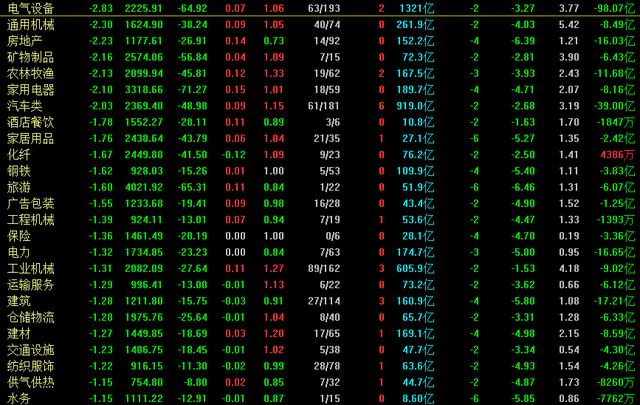Screen dimensions: 640x405
Task: Click the 63/193 stock count cell
Action: tap(324, 8)
